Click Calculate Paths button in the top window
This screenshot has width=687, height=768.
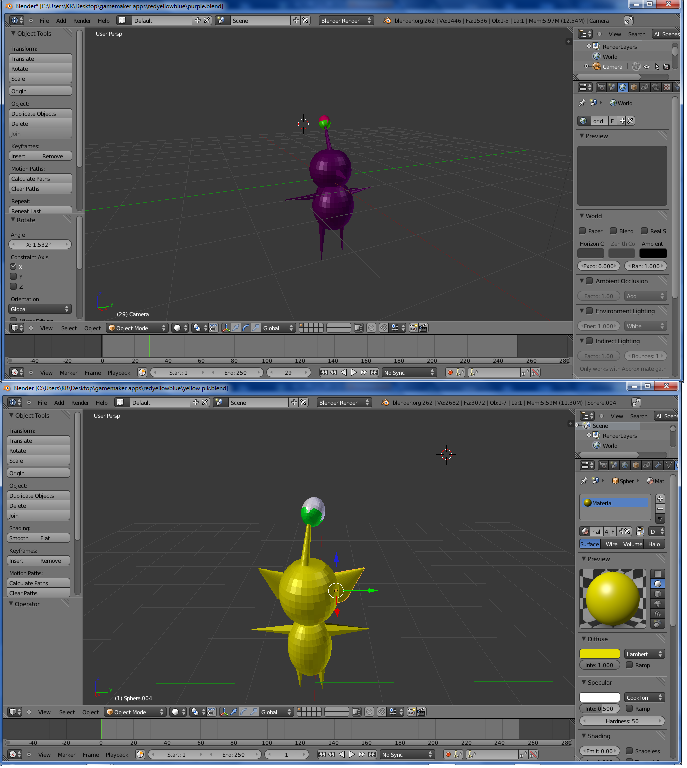(41, 179)
